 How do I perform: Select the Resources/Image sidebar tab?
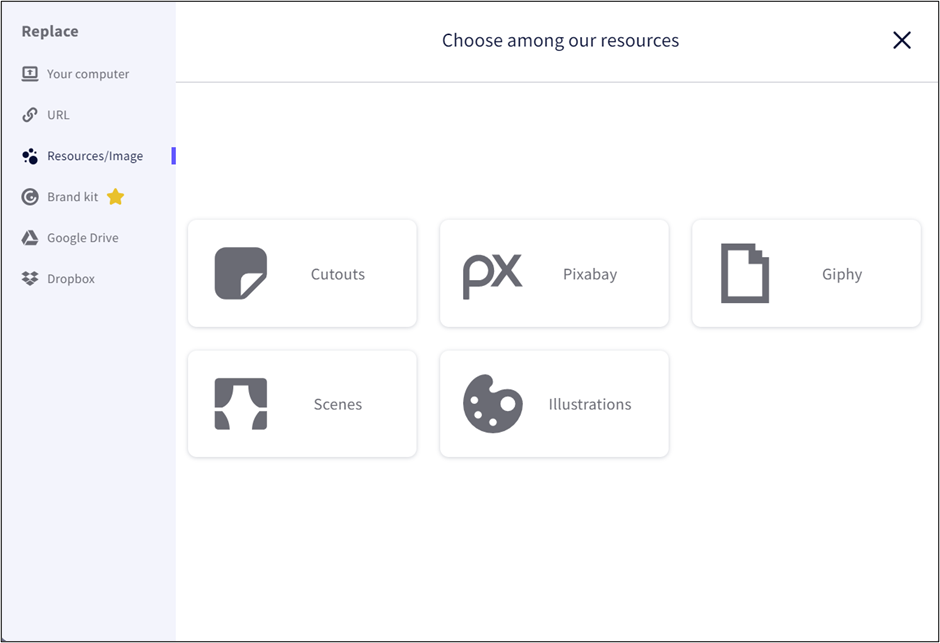(95, 156)
